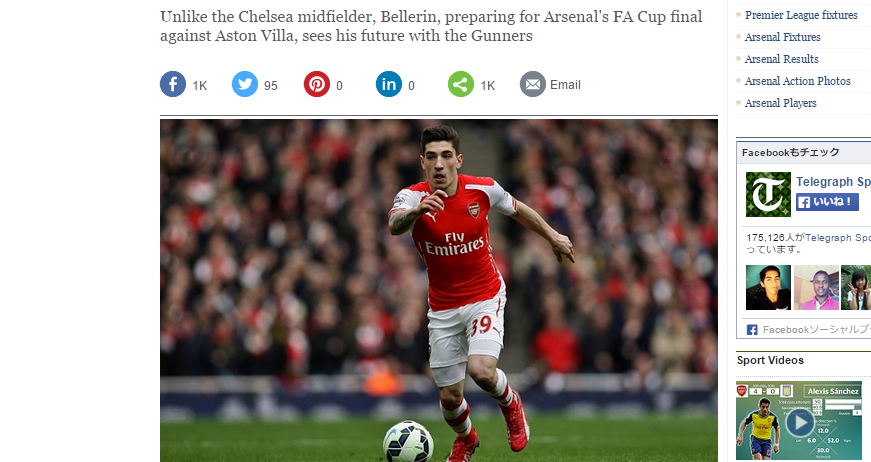The width and height of the screenshot is (871, 462).
Task: Open Arsenal Fixtures link
Action: pyautogui.click(x=783, y=37)
